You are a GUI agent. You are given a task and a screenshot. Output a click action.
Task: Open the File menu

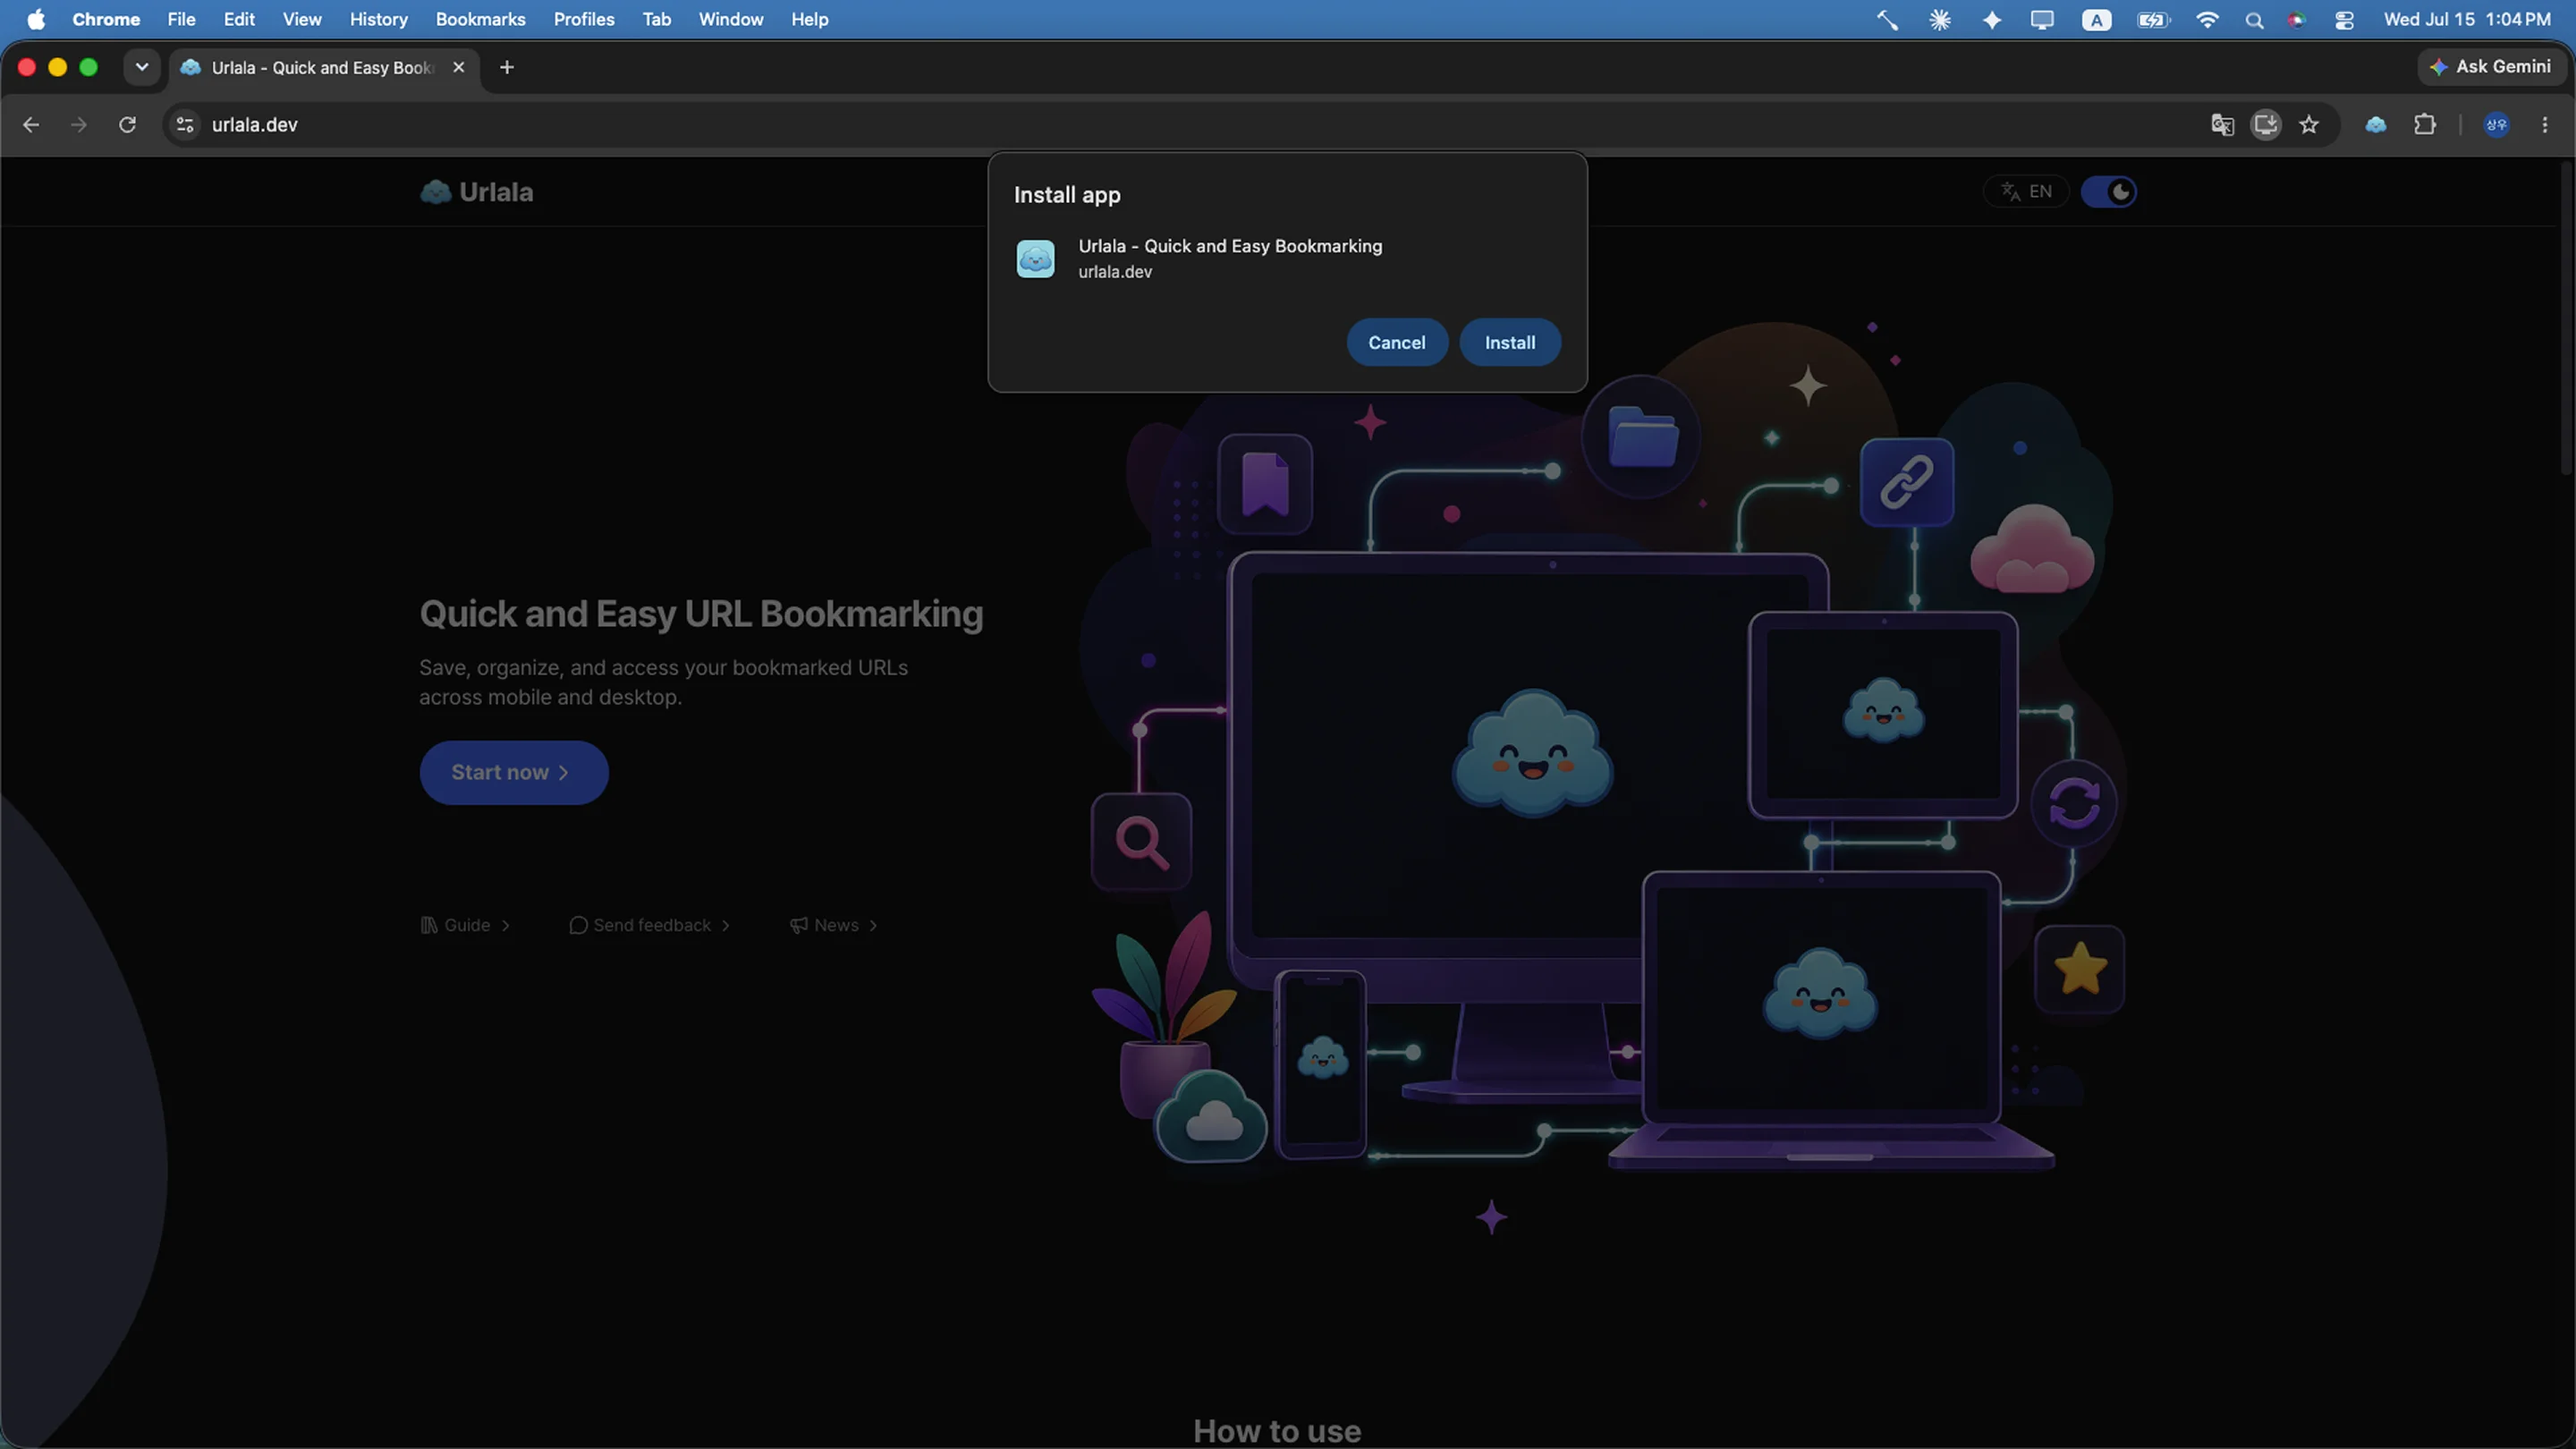181,19
